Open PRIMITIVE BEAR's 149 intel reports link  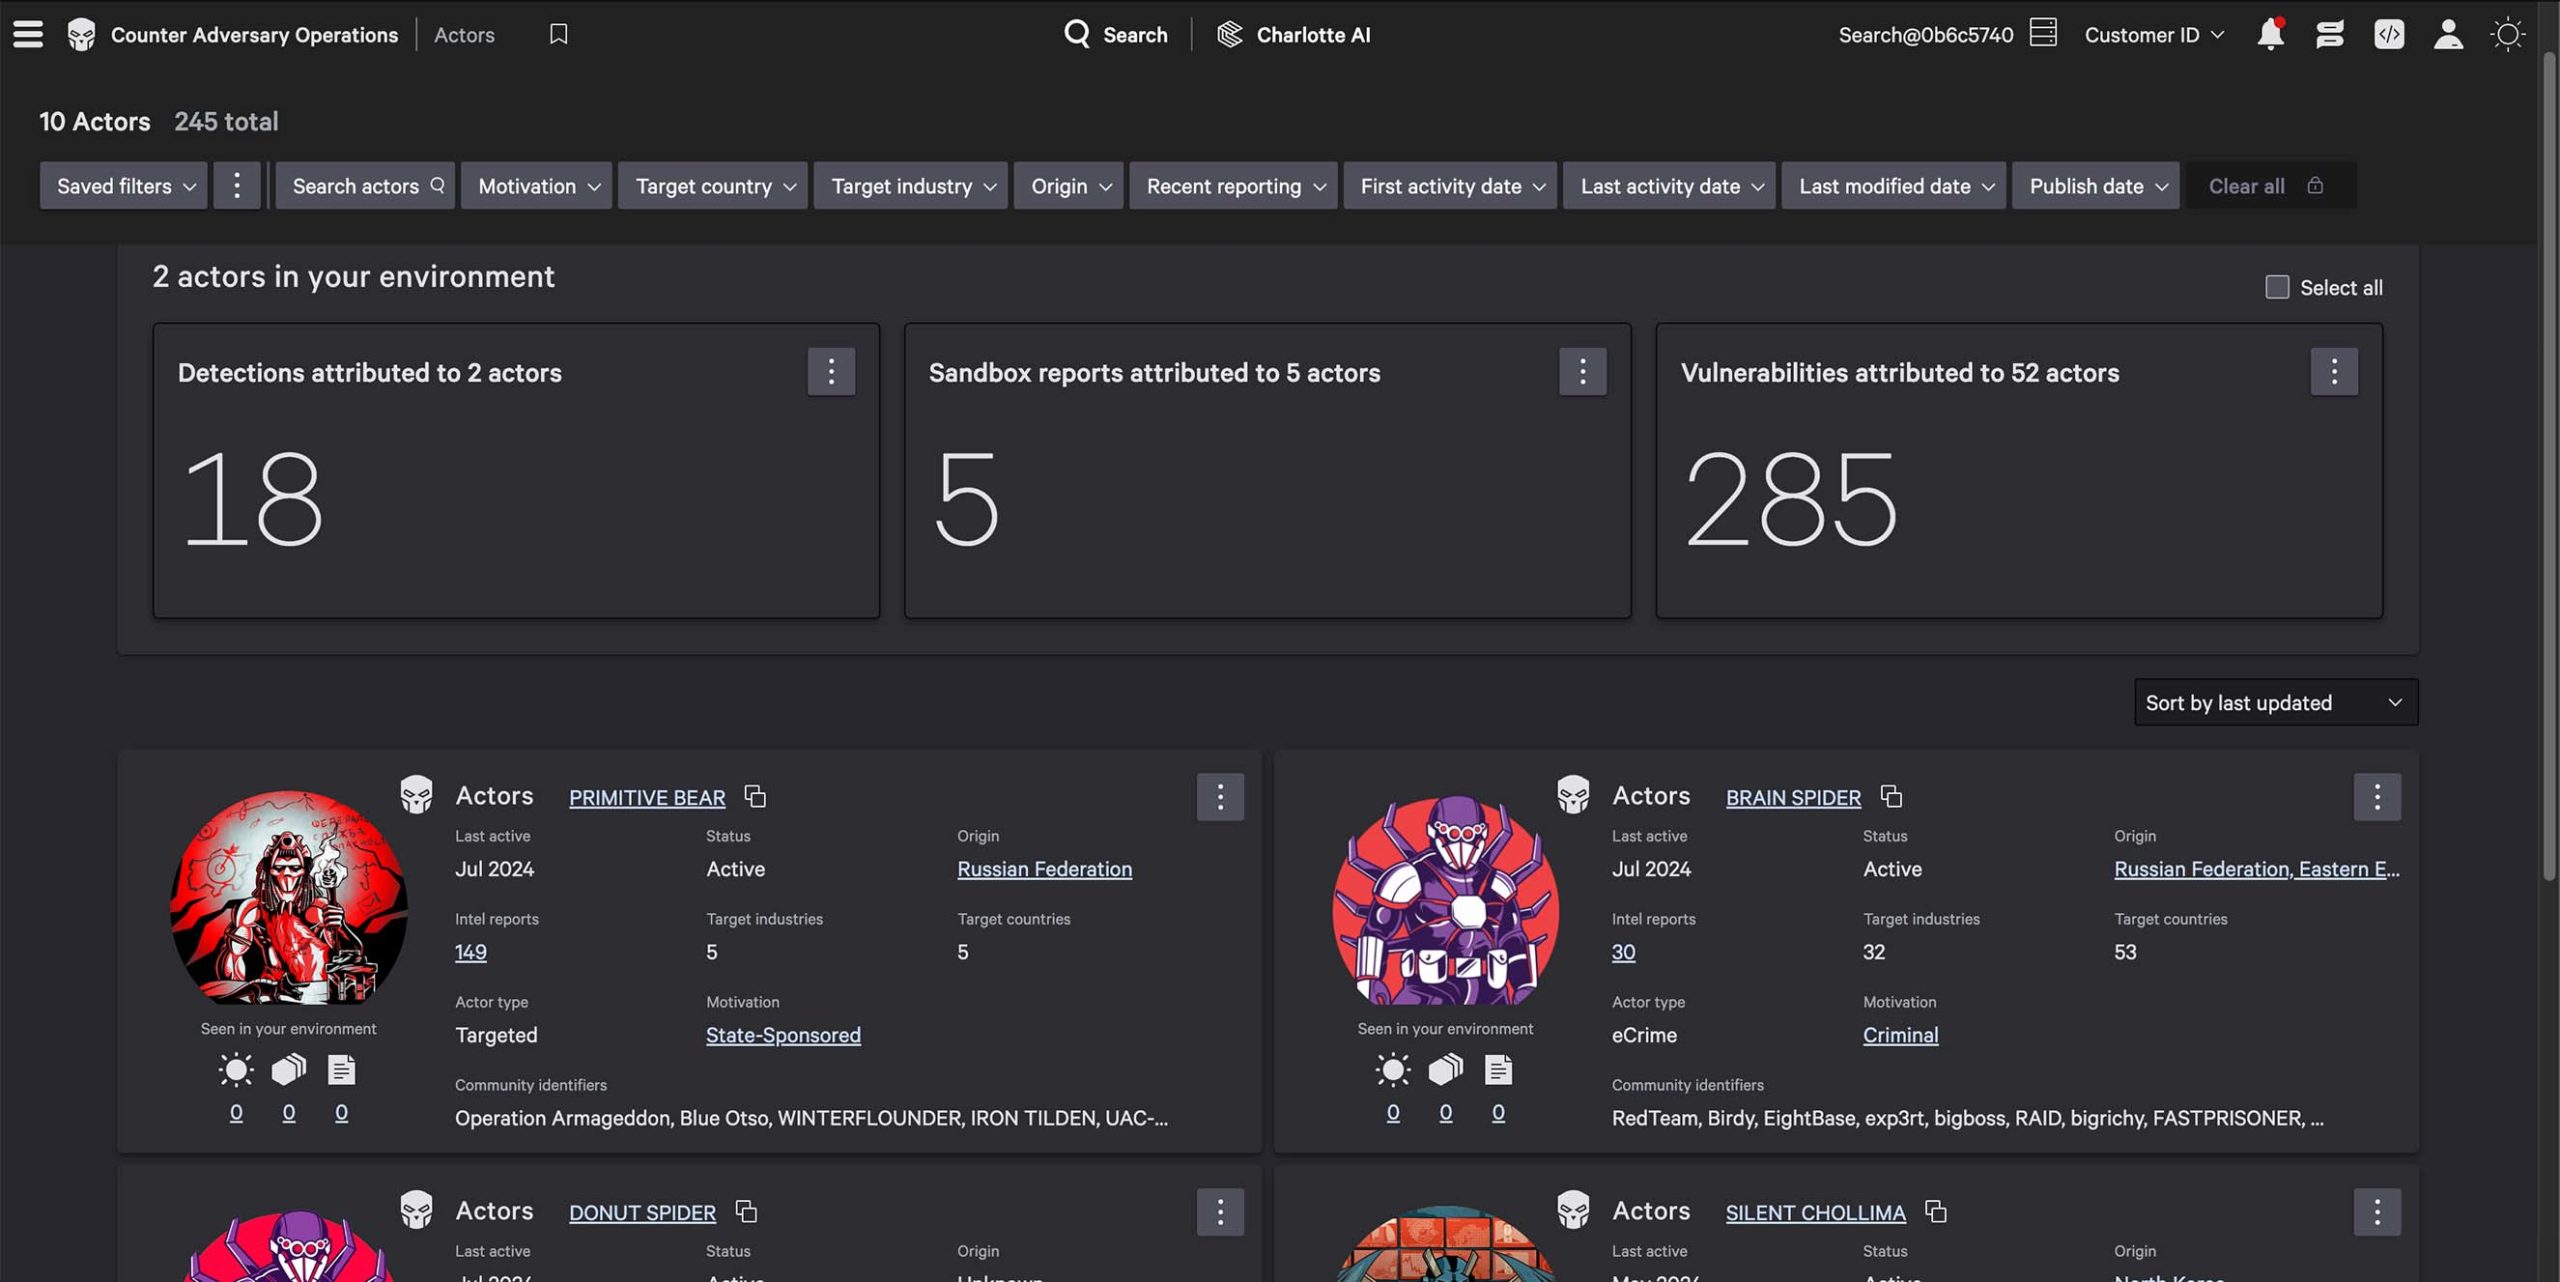pos(470,951)
